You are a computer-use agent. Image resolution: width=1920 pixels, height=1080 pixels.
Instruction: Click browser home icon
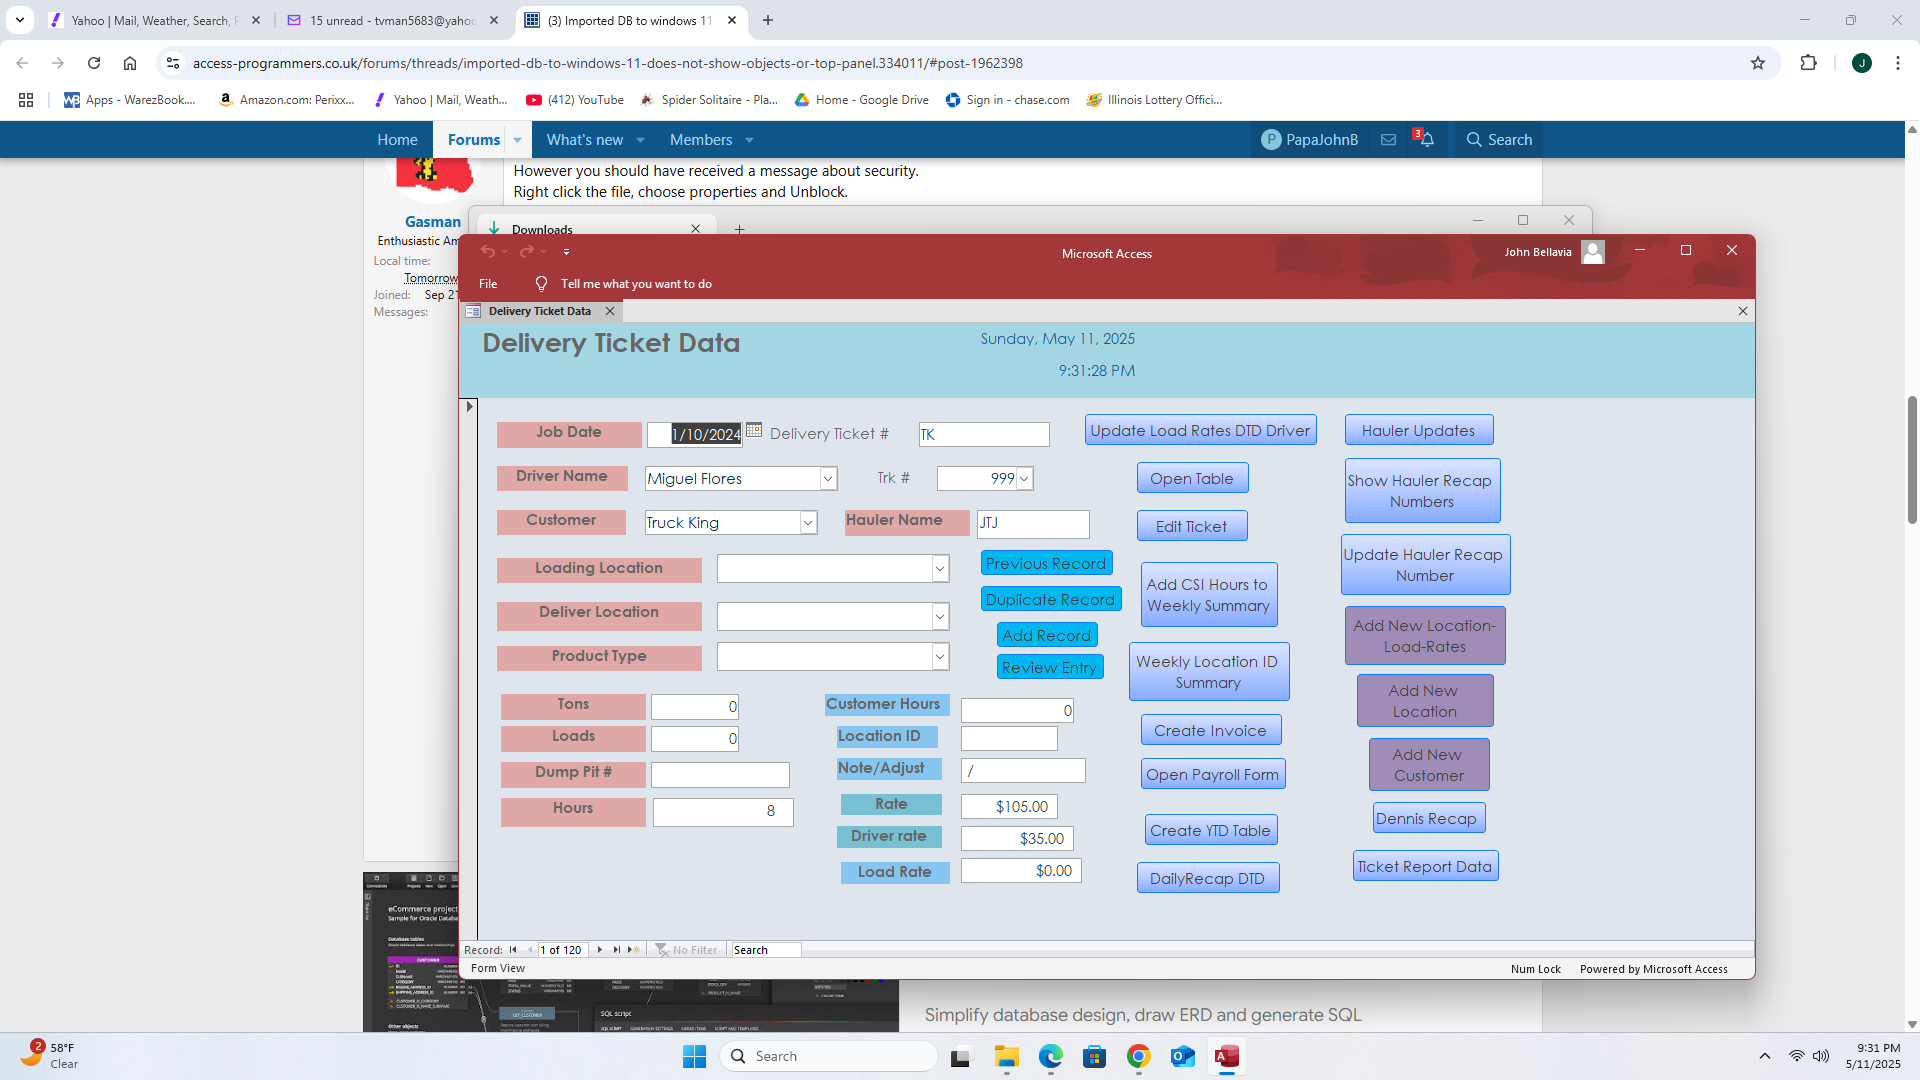[130, 63]
